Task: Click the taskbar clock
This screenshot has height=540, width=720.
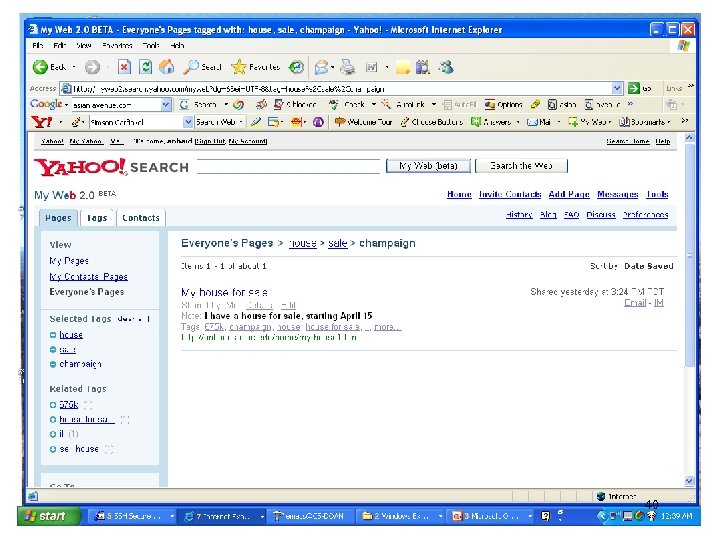Action: click(676, 516)
